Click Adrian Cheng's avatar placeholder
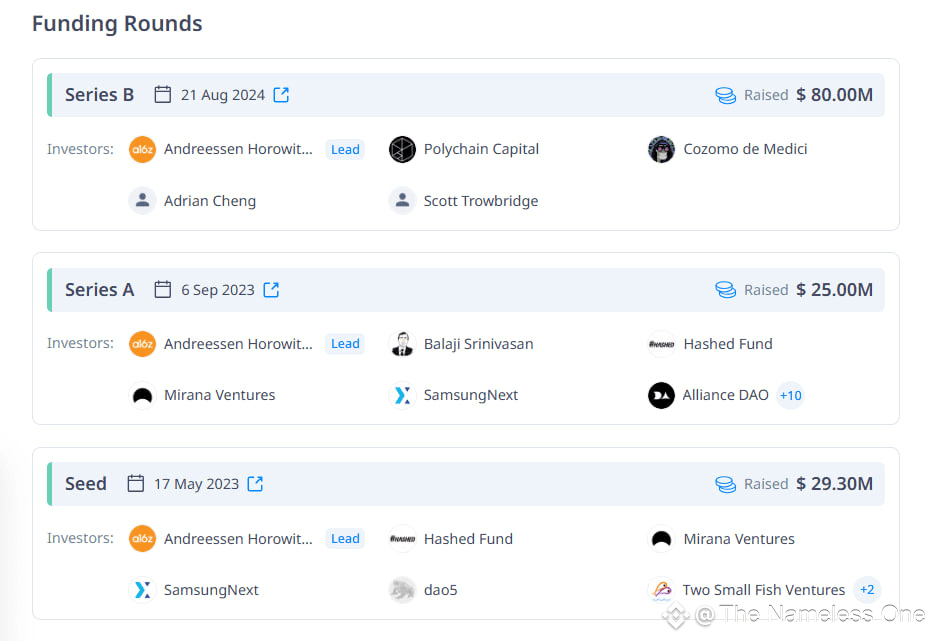 [x=142, y=201]
